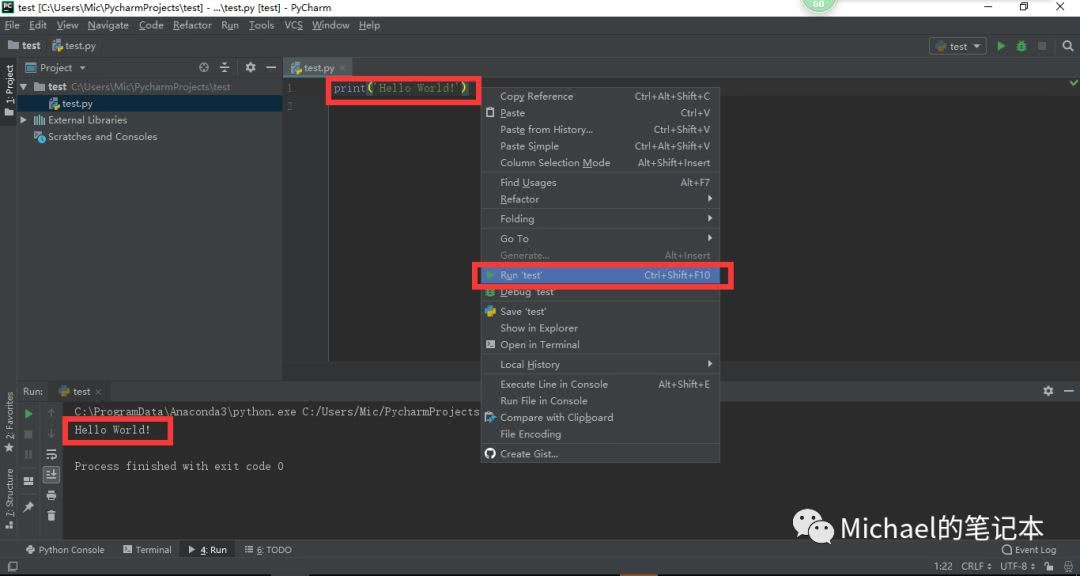The height and width of the screenshot is (576, 1080).
Task: Rerun 'test' with Run panel green arrow
Action: coord(29,413)
